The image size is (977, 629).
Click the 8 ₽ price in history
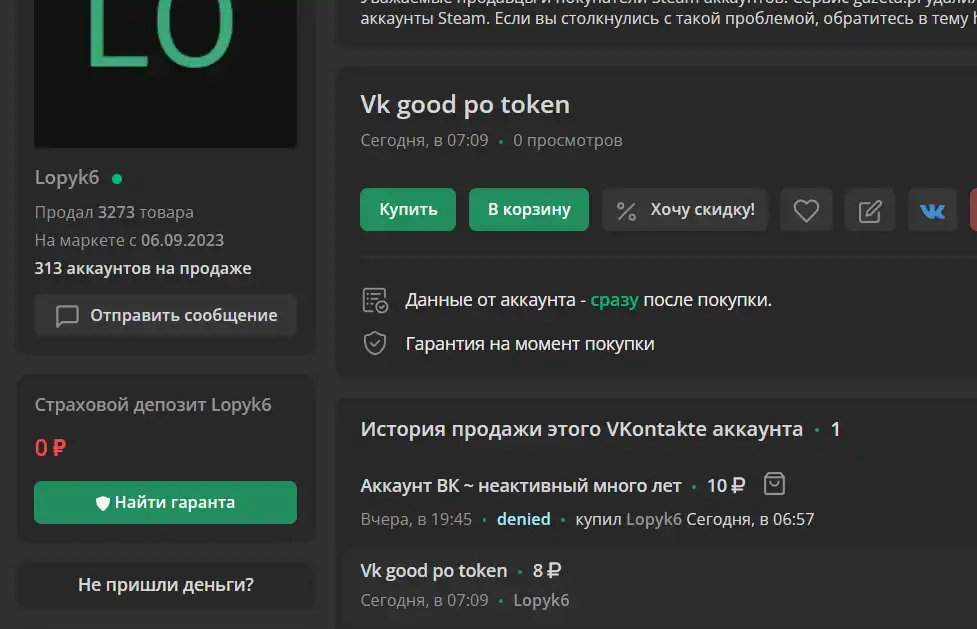tap(546, 571)
